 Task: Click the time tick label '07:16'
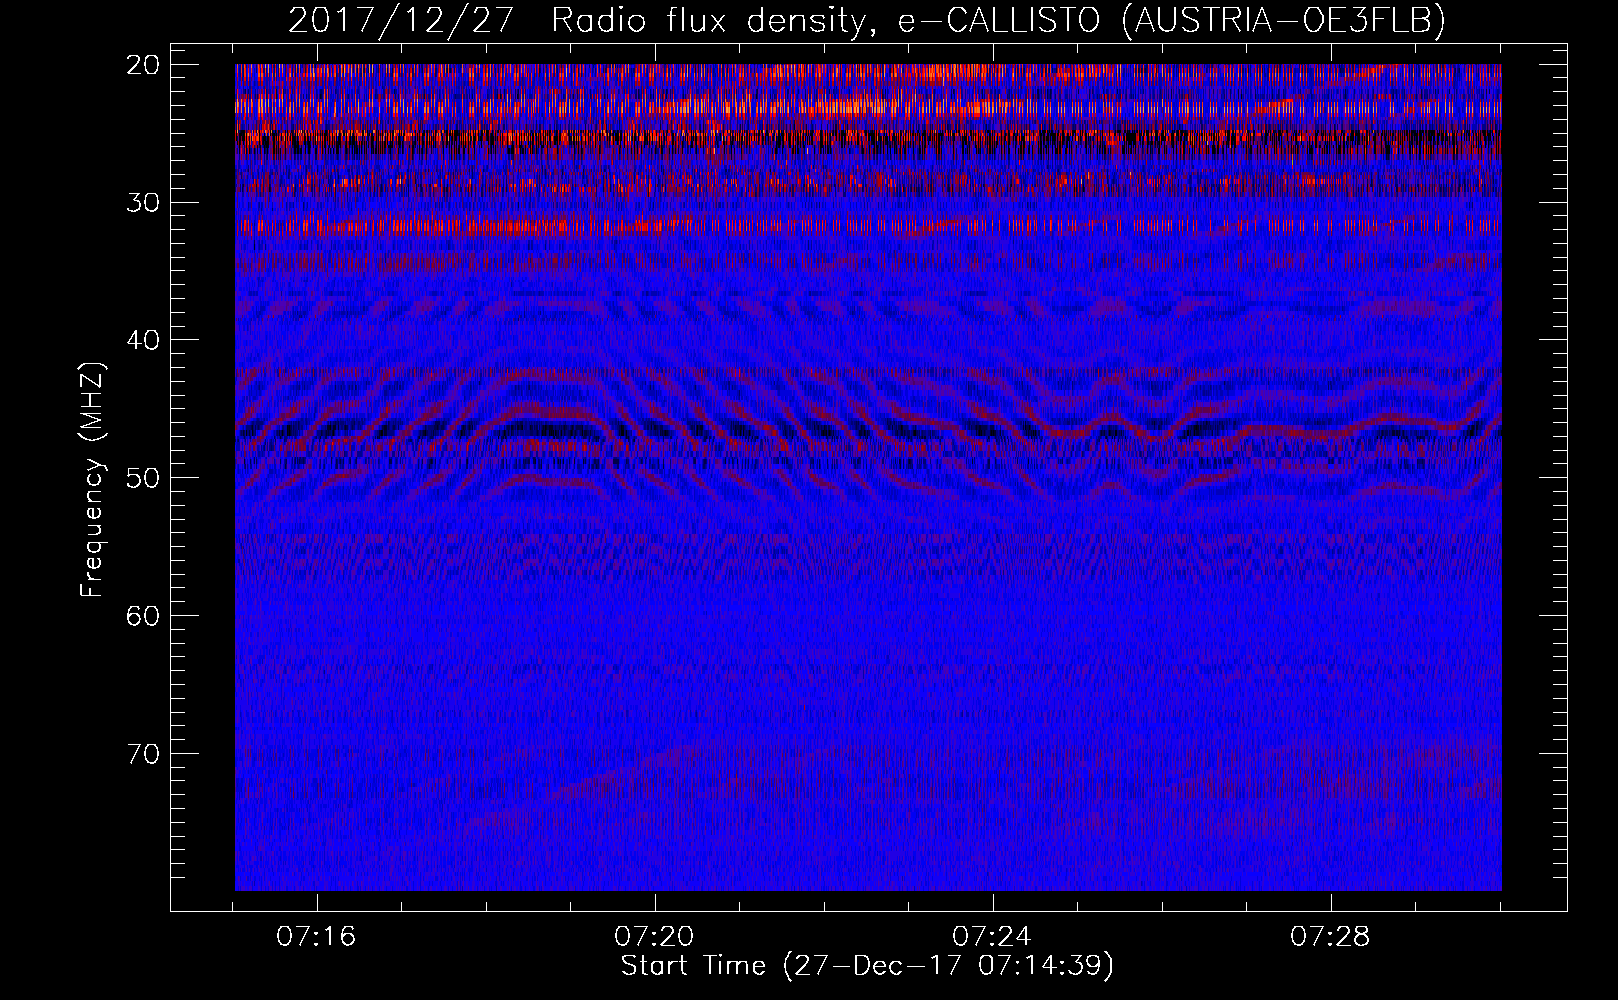pos(317,937)
